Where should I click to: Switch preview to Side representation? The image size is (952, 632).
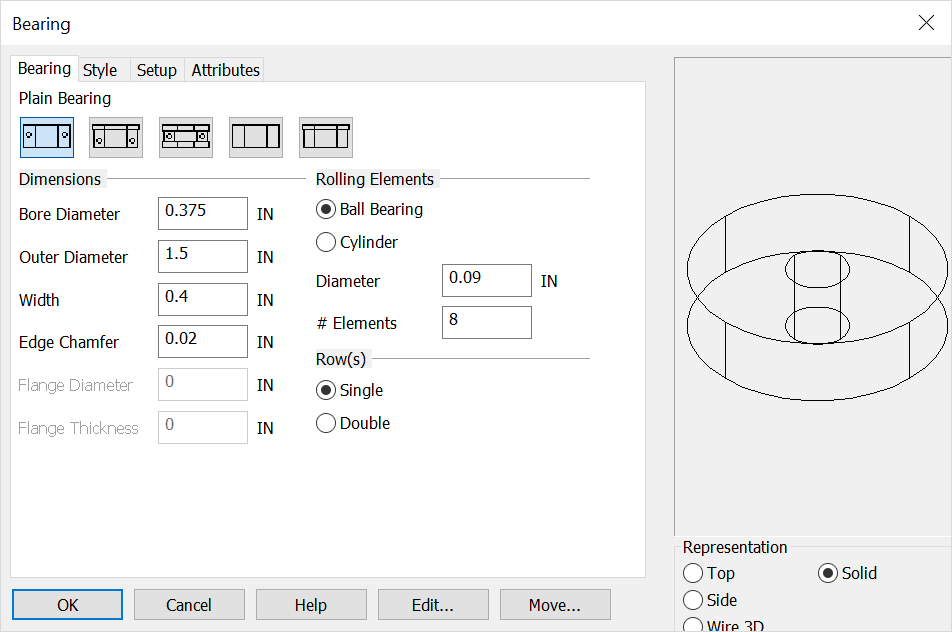[x=694, y=600]
